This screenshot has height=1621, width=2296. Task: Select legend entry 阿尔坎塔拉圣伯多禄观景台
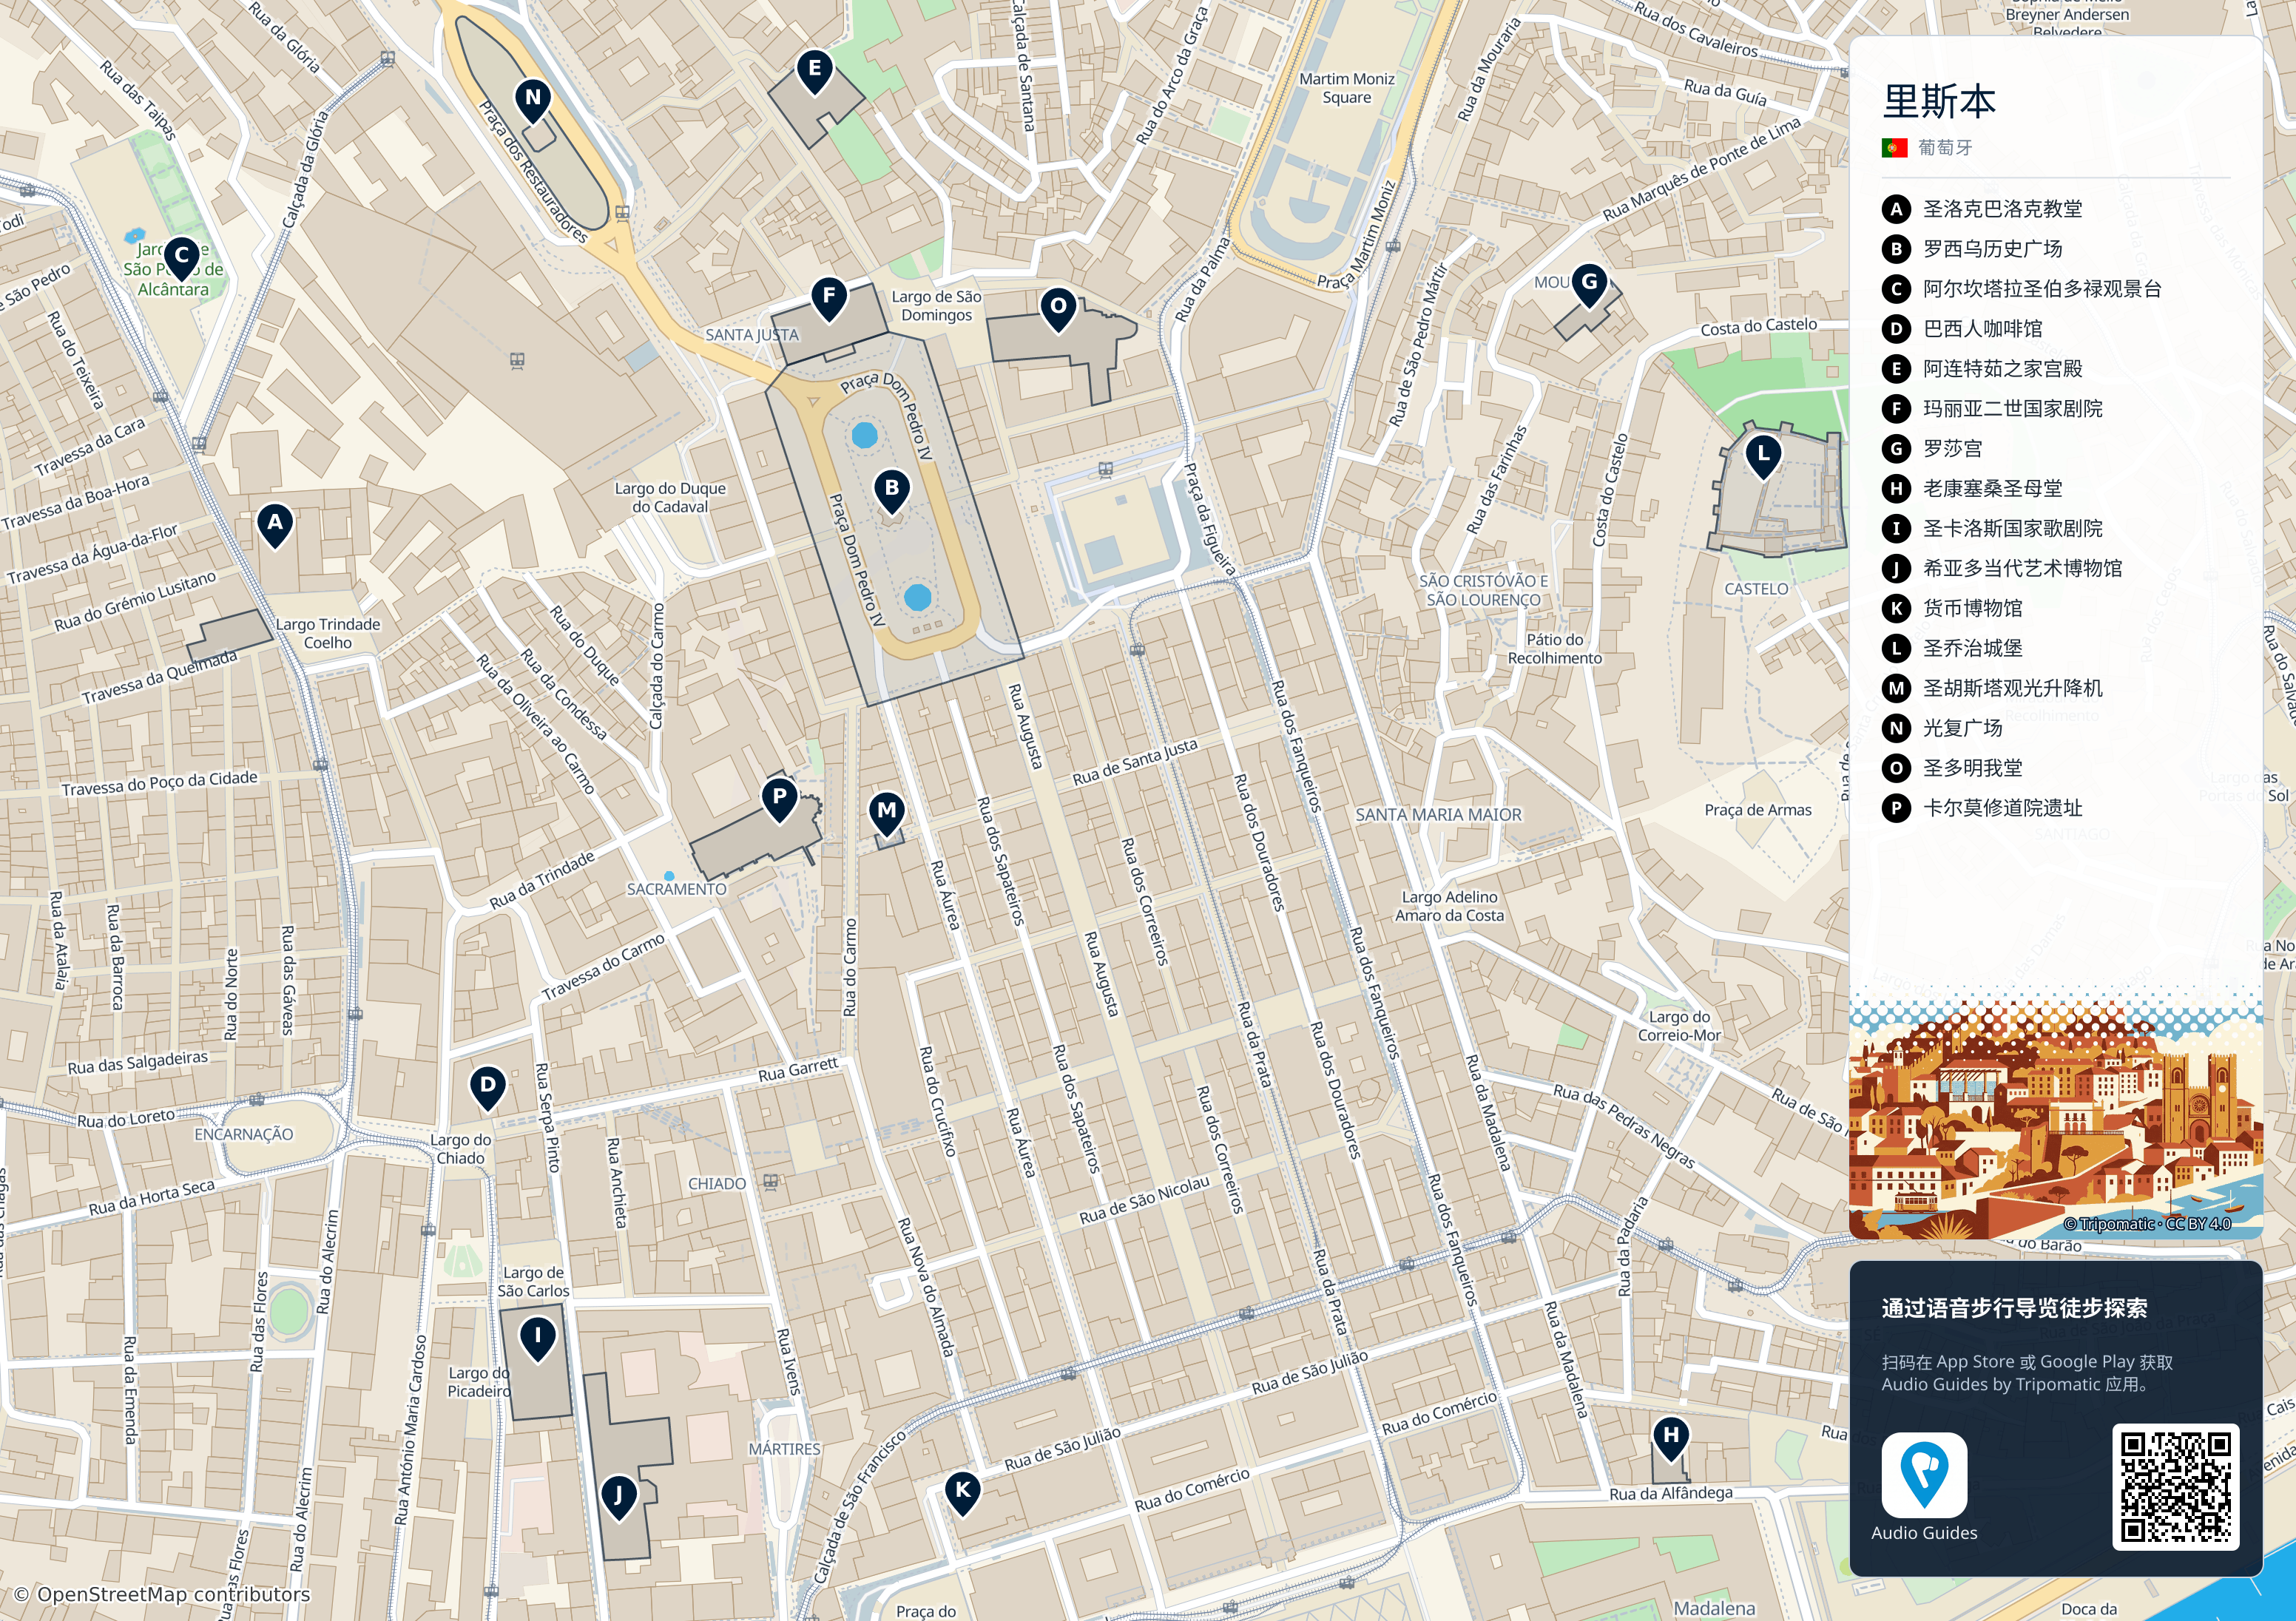pos(2042,289)
